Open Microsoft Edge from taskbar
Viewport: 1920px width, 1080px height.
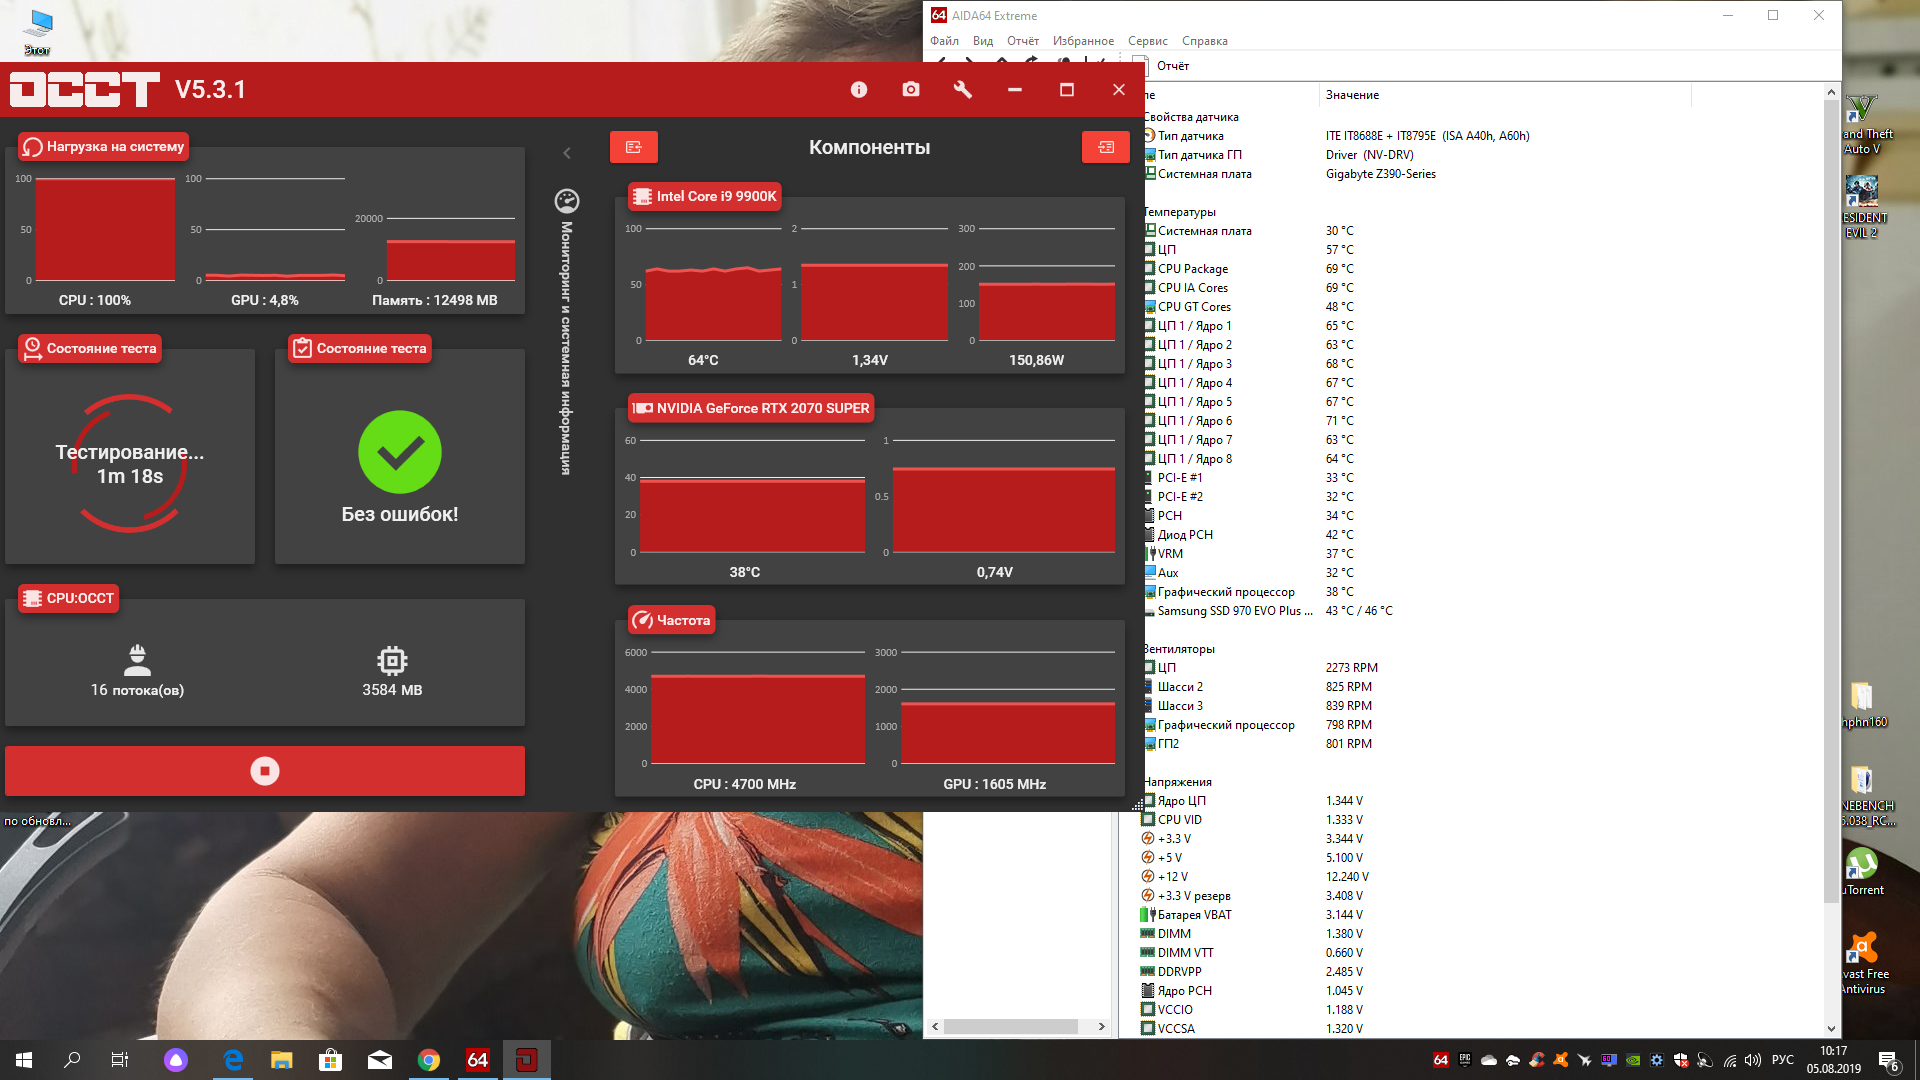pos(233,1060)
